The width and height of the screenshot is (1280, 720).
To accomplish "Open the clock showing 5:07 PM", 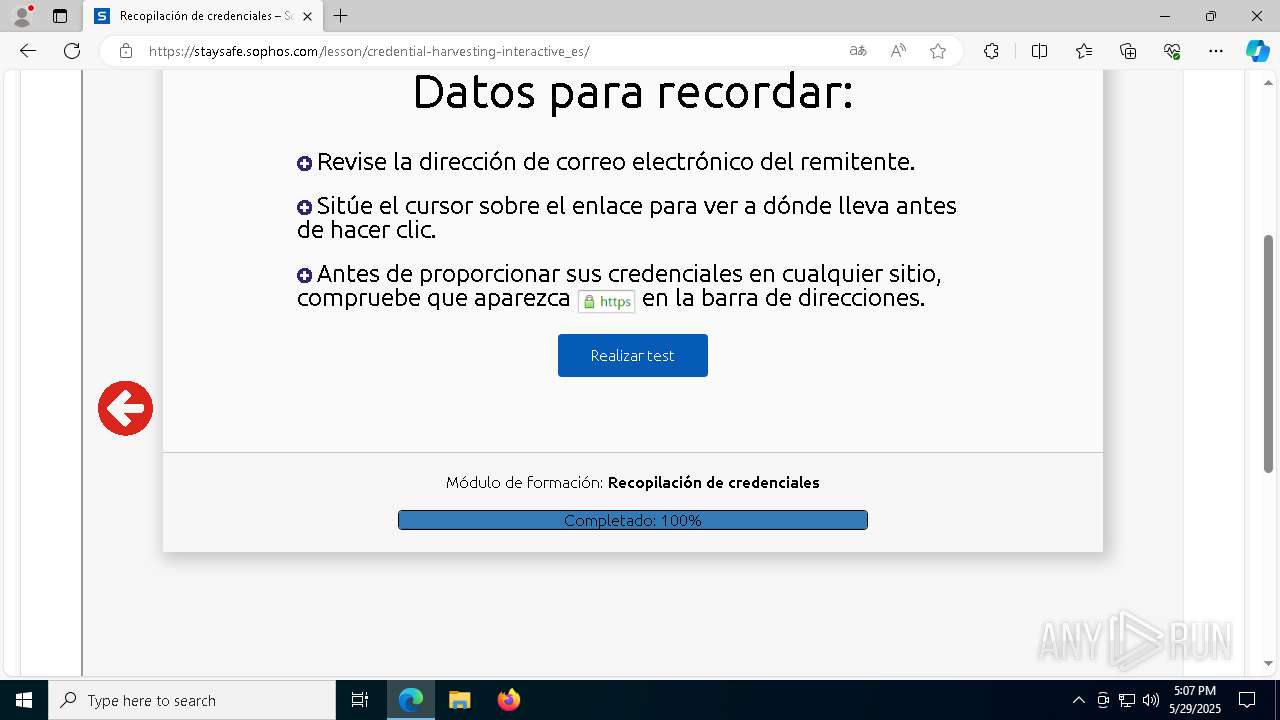I will click(1195, 700).
